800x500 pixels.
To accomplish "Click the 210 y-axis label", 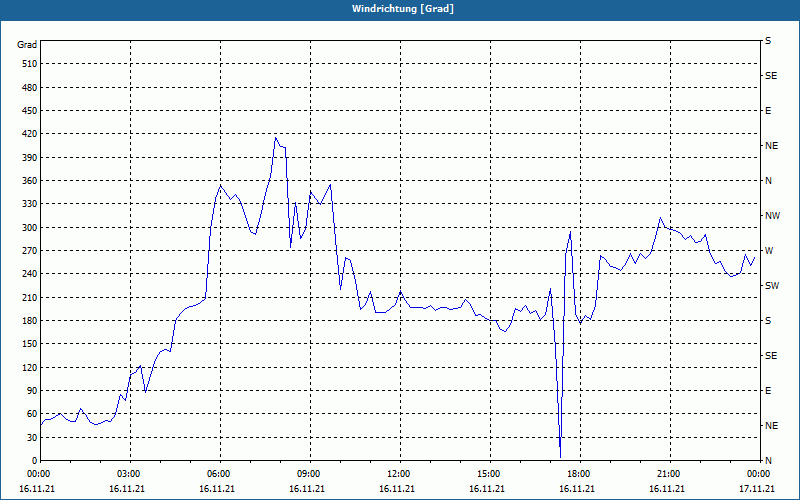I will click(x=29, y=297).
